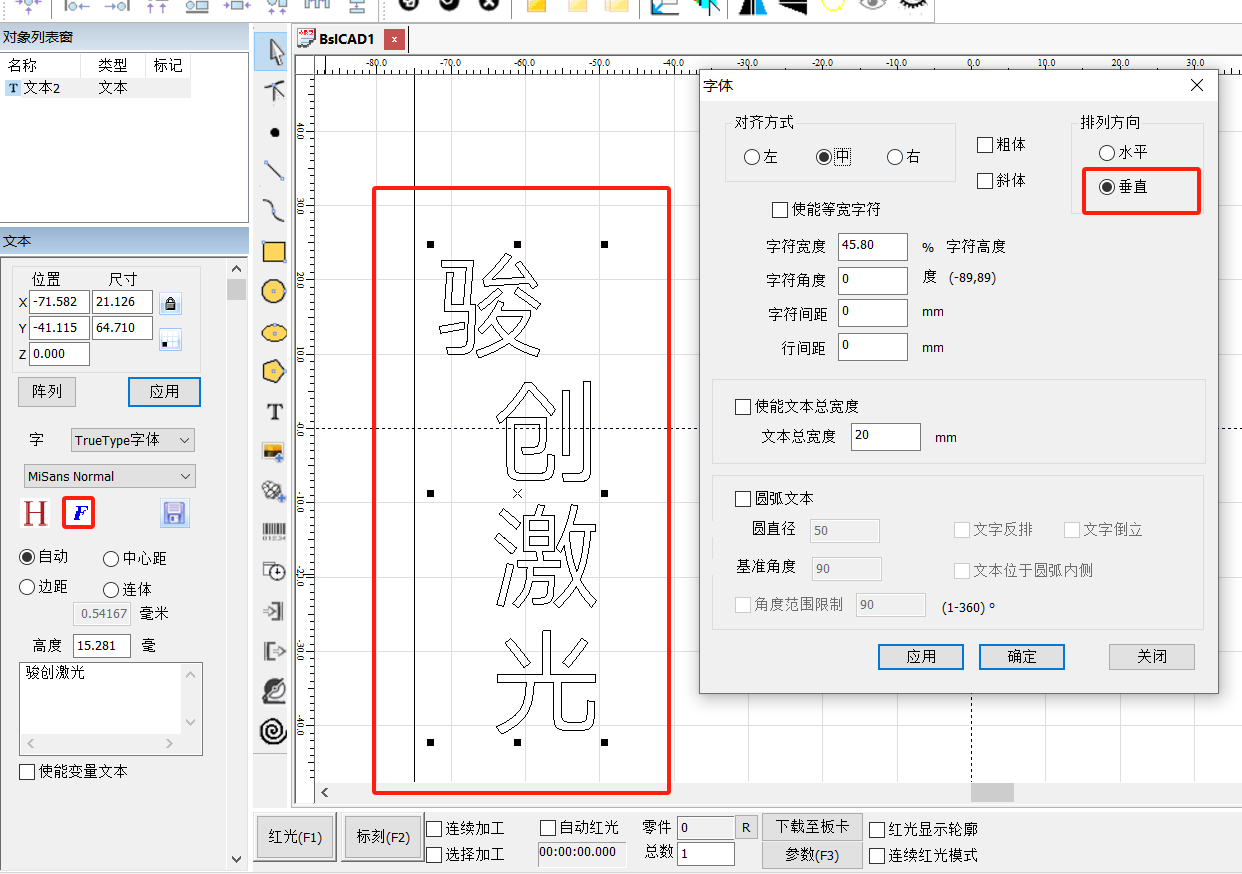Select the Bezier curve tool
Image resolution: width=1242 pixels, height=874 pixels.
click(x=272, y=210)
